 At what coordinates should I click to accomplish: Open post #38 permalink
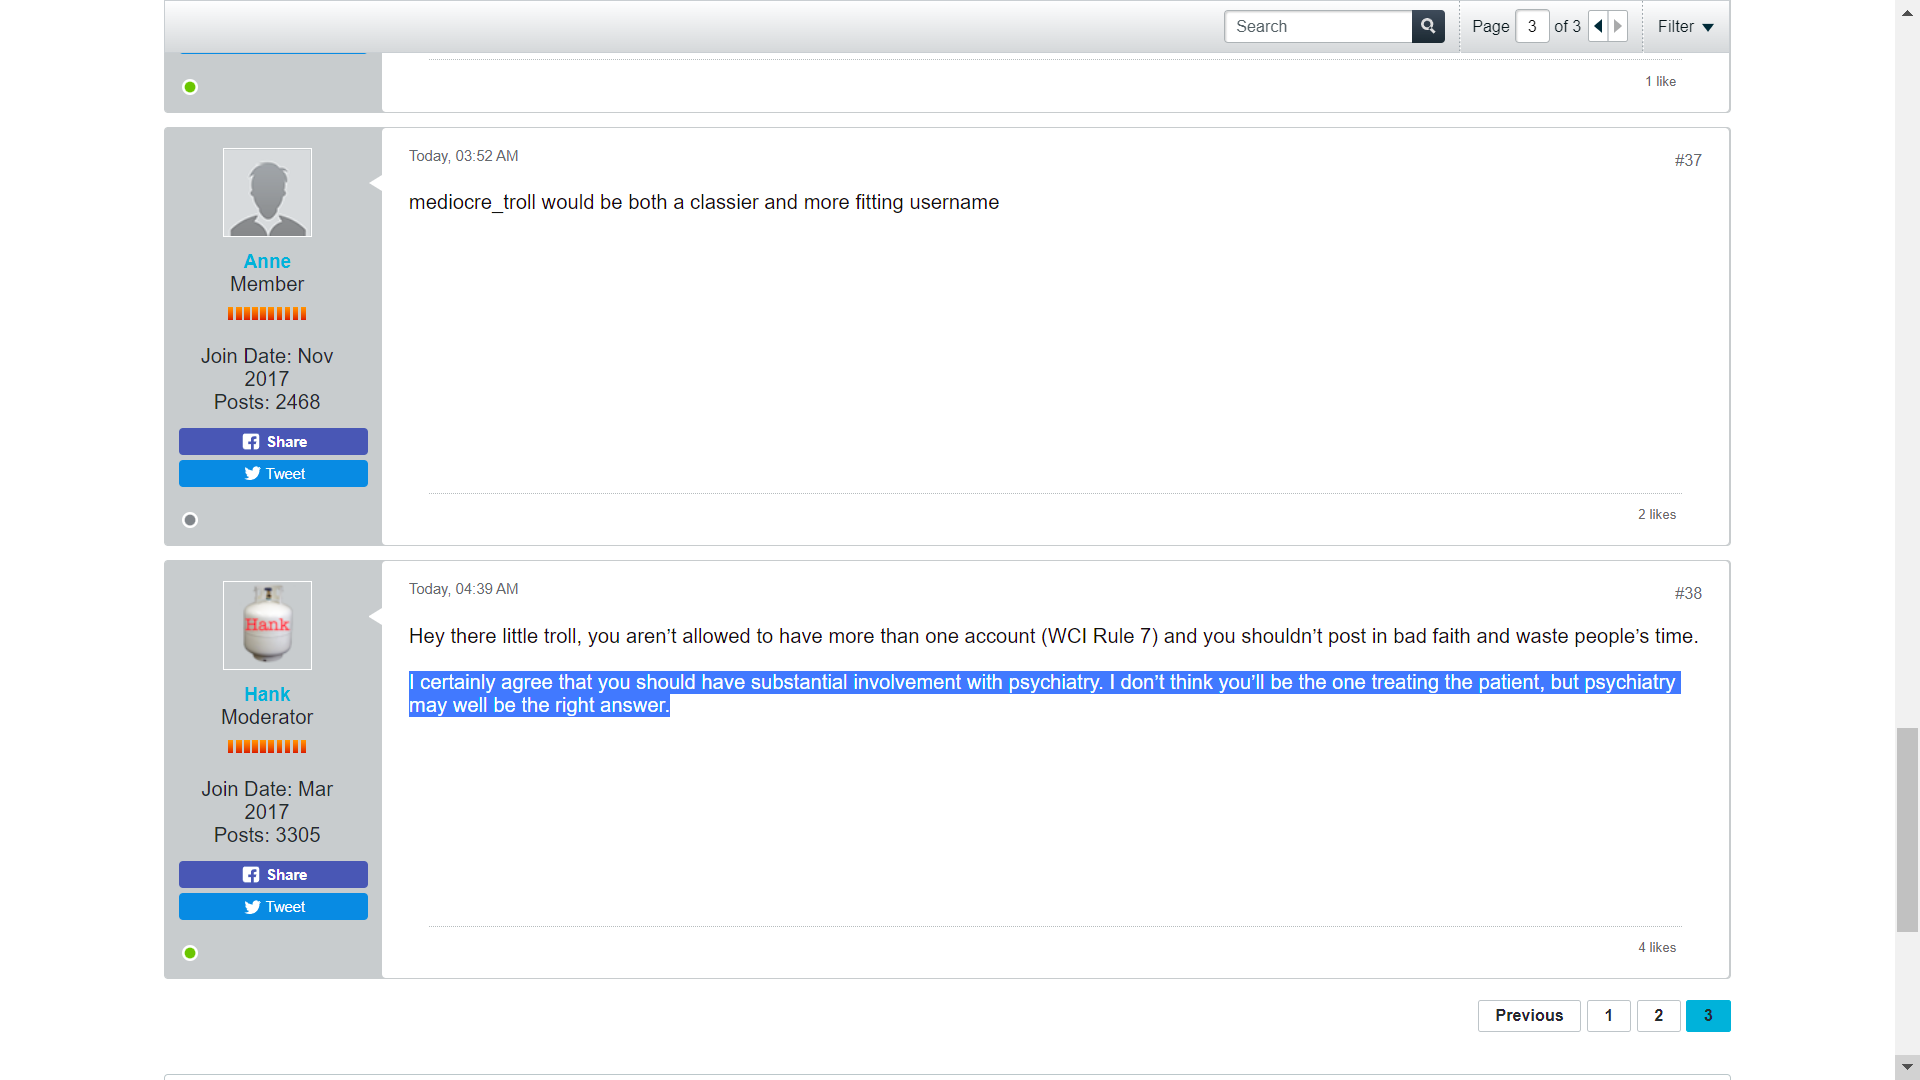[x=1688, y=593]
